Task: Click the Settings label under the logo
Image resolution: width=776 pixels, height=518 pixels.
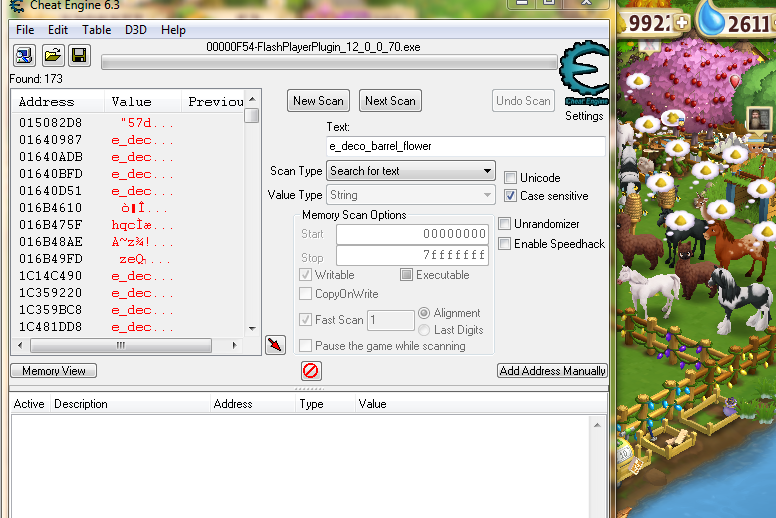Action: pyautogui.click(x=584, y=116)
